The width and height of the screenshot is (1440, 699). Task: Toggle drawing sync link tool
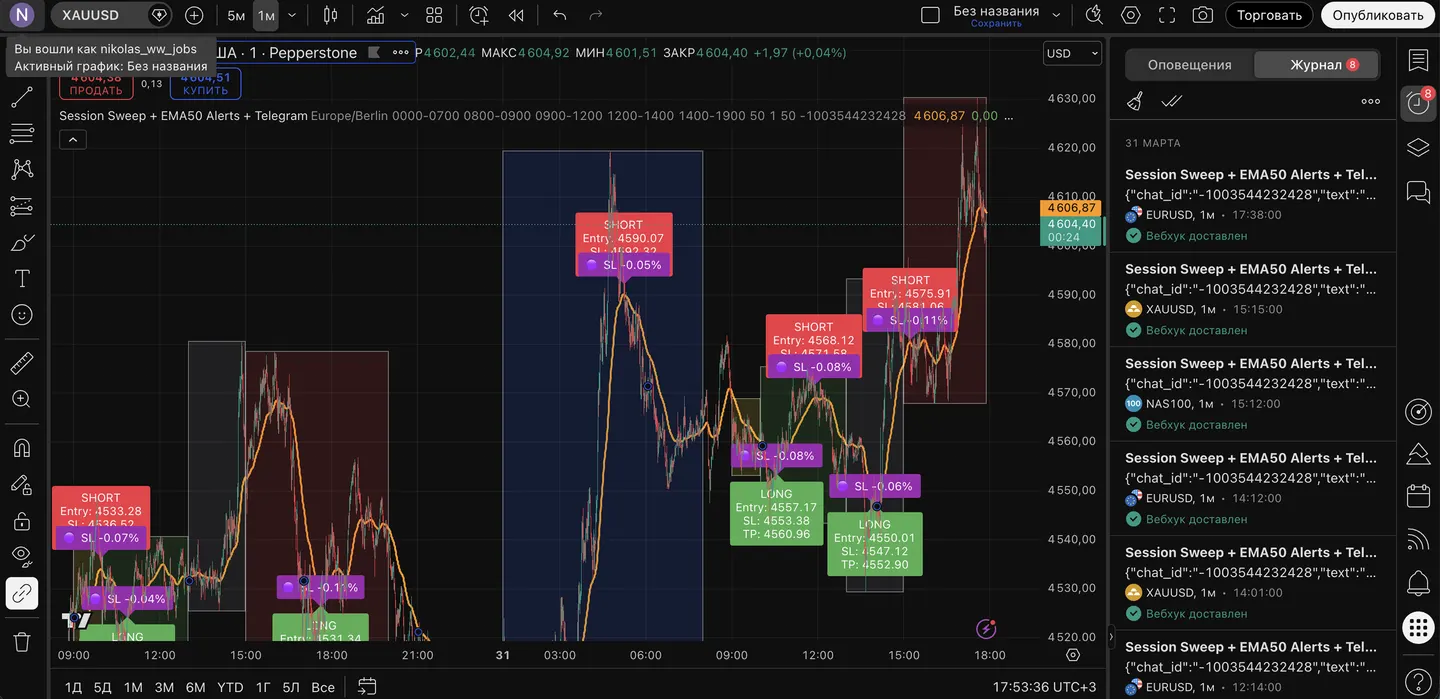point(21,593)
